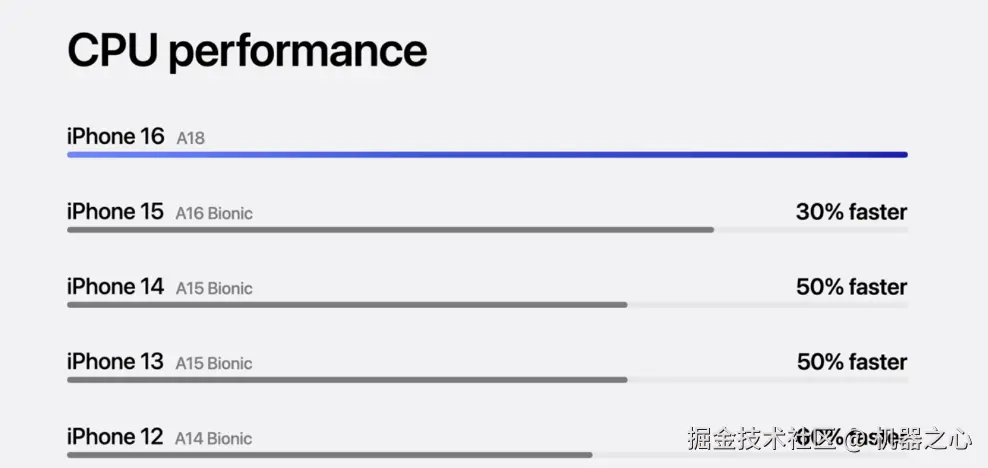The image size is (988, 468).
Task: Select the iPhone 15 label
Action: point(115,212)
